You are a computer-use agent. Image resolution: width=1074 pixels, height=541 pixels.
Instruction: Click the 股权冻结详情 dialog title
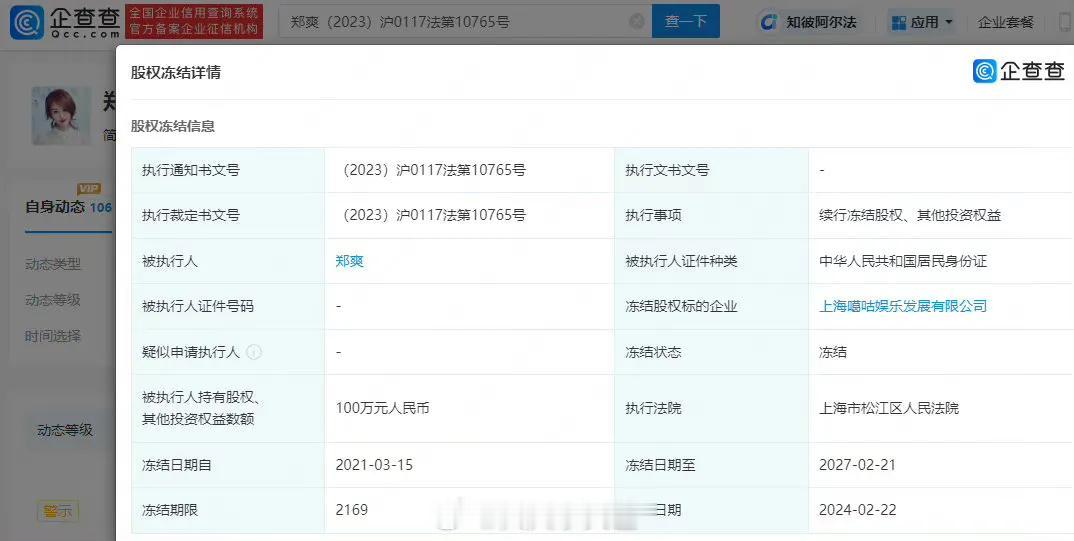click(176, 73)
